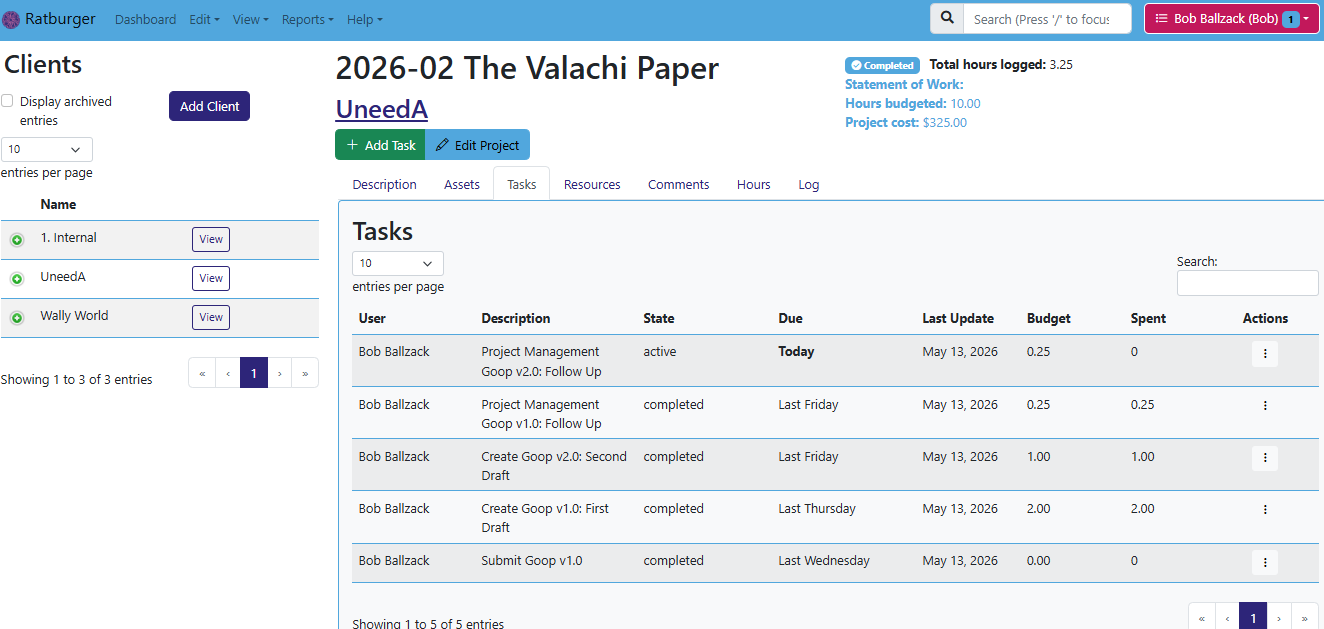Go to first page of clients list
Screen dimensions: 1324x629
202,373
